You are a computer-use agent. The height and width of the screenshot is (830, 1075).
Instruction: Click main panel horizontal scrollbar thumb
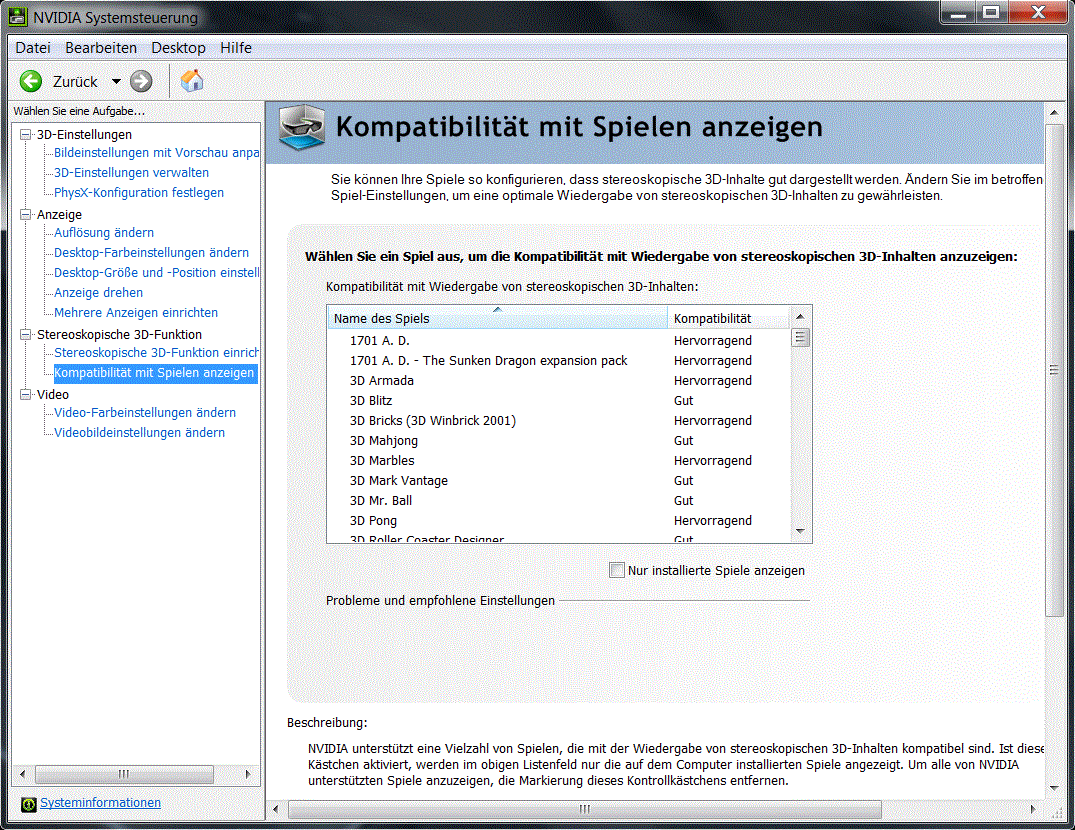(584, 809)
